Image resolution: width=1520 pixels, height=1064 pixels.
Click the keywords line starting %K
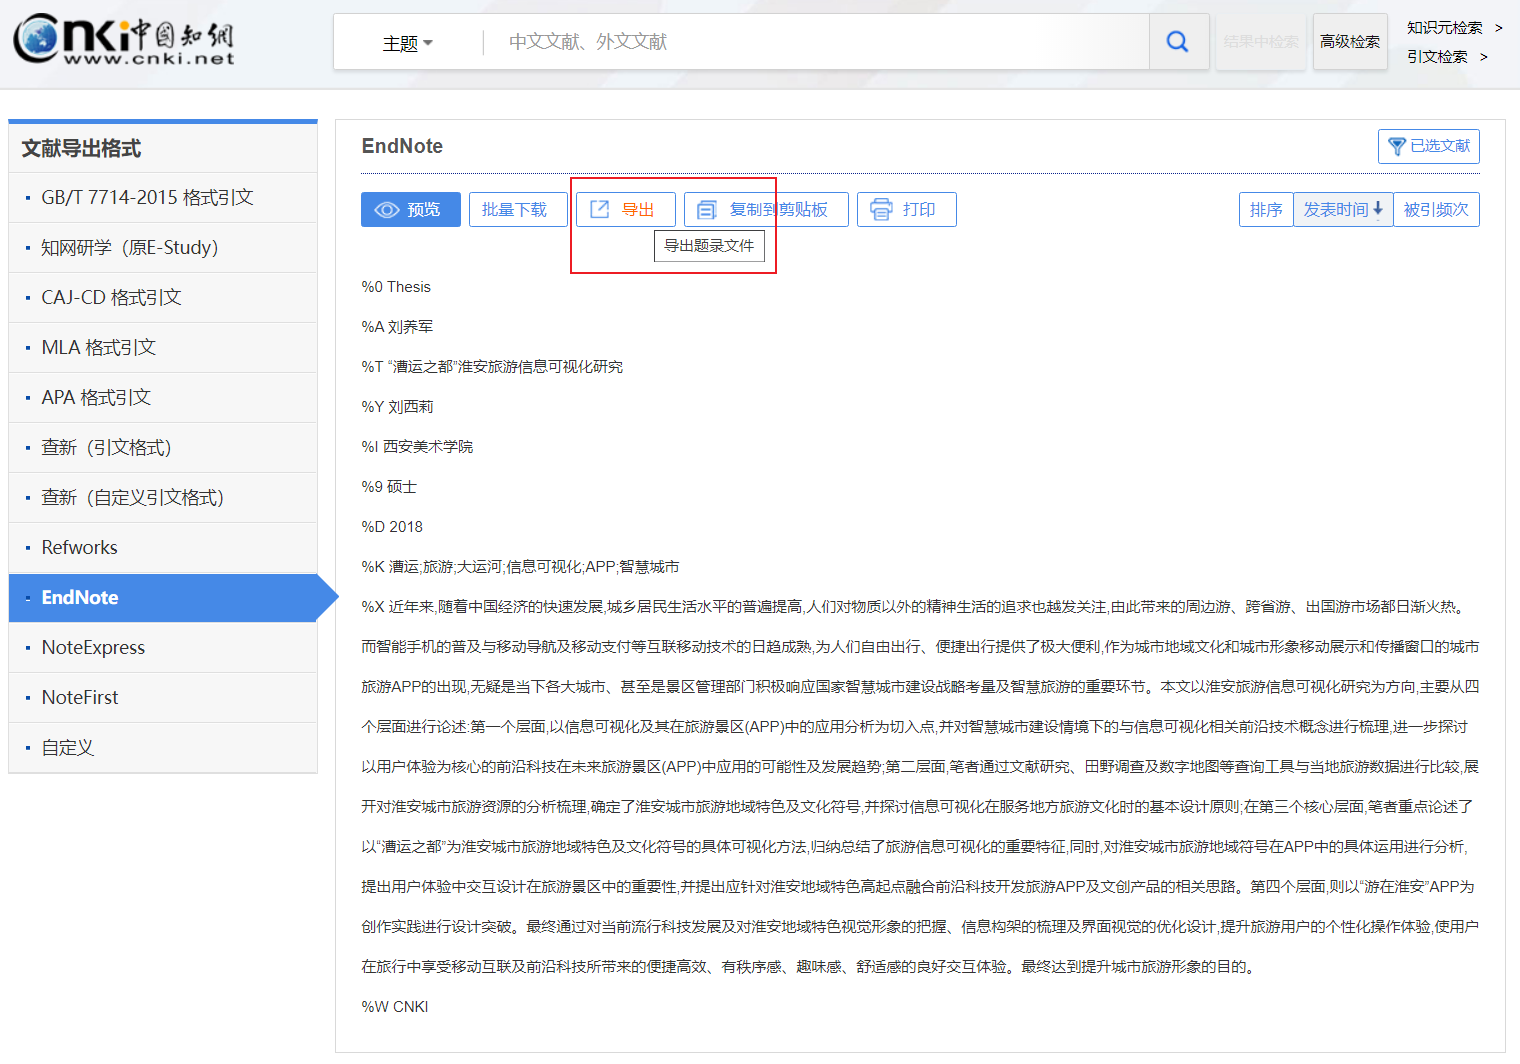pos(520,567)
